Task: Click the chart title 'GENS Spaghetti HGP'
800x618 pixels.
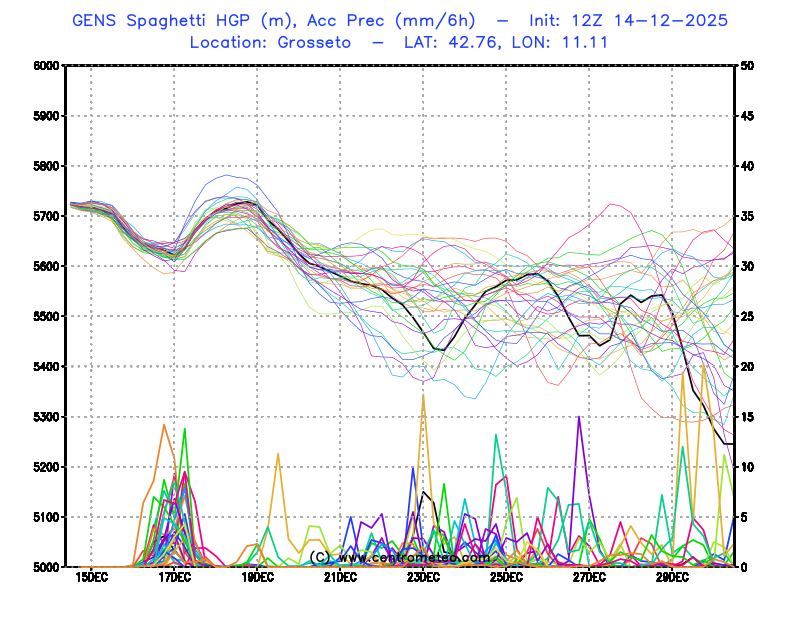Action: (170, 20)
